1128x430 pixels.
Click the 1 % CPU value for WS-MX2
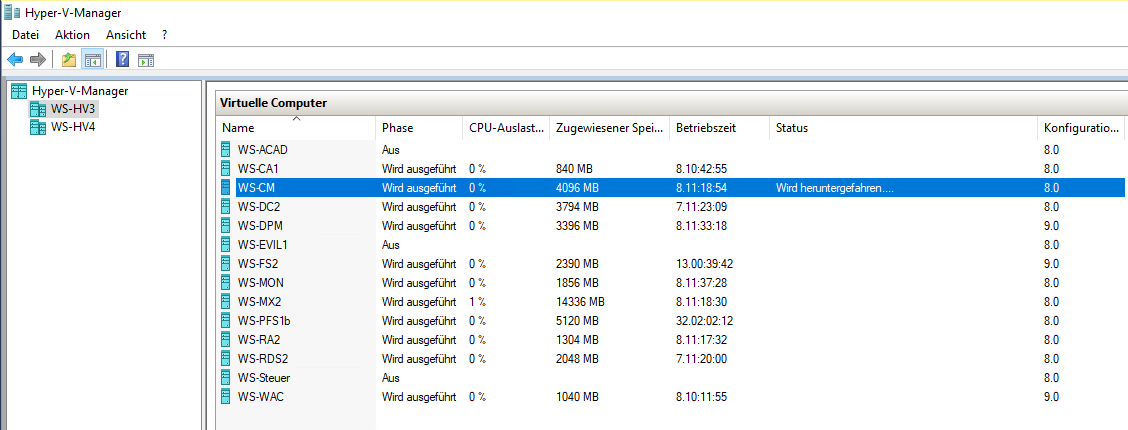point(478,301)
